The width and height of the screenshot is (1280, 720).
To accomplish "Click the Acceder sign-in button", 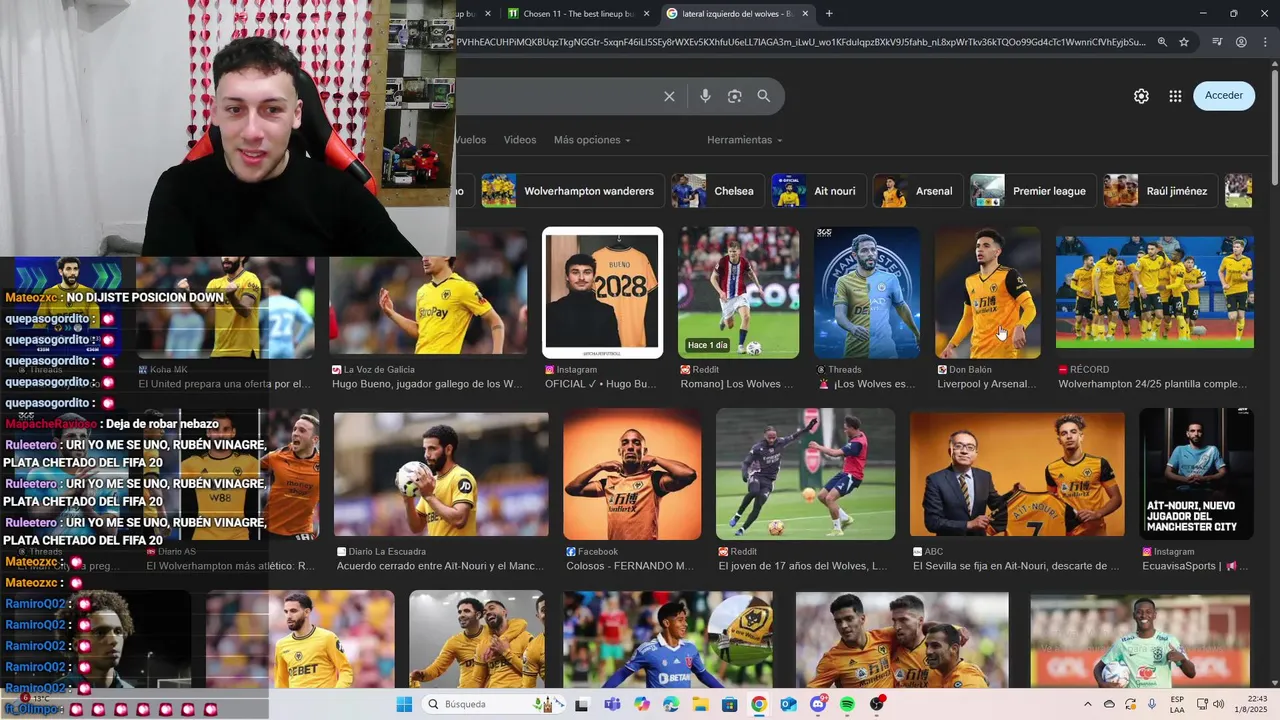I will 1224,96.
